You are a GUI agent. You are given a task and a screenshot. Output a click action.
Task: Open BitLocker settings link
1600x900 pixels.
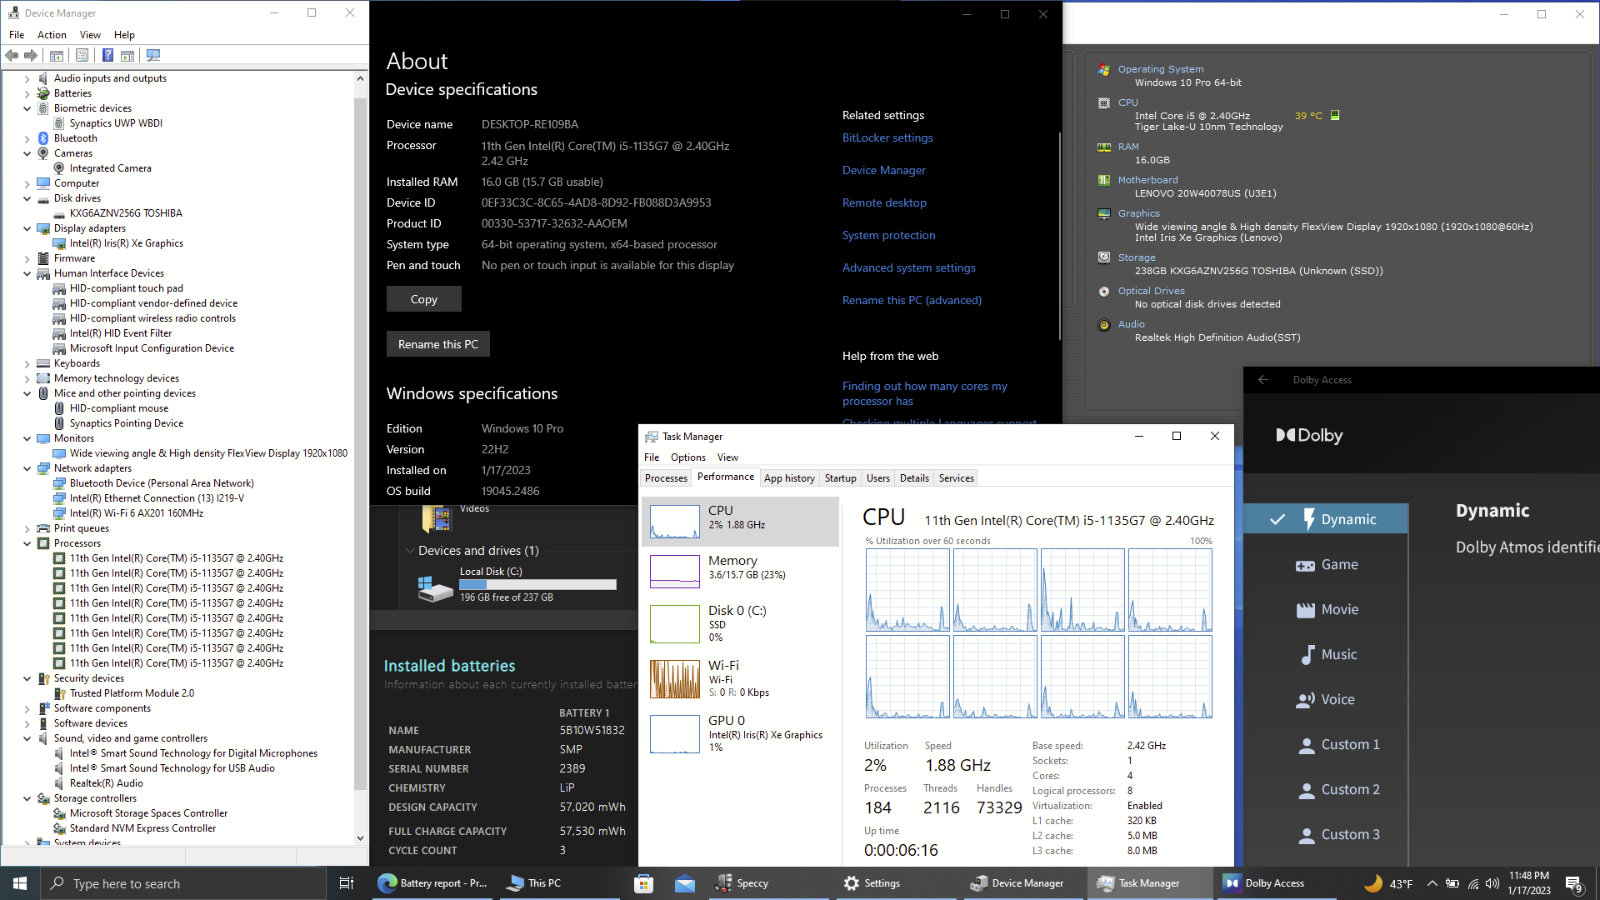(x=887, y=138)
